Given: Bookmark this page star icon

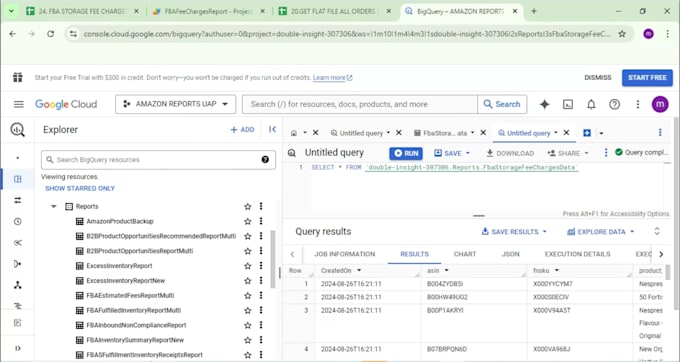Looking at the screenshot, I should [x=622, y=34].
